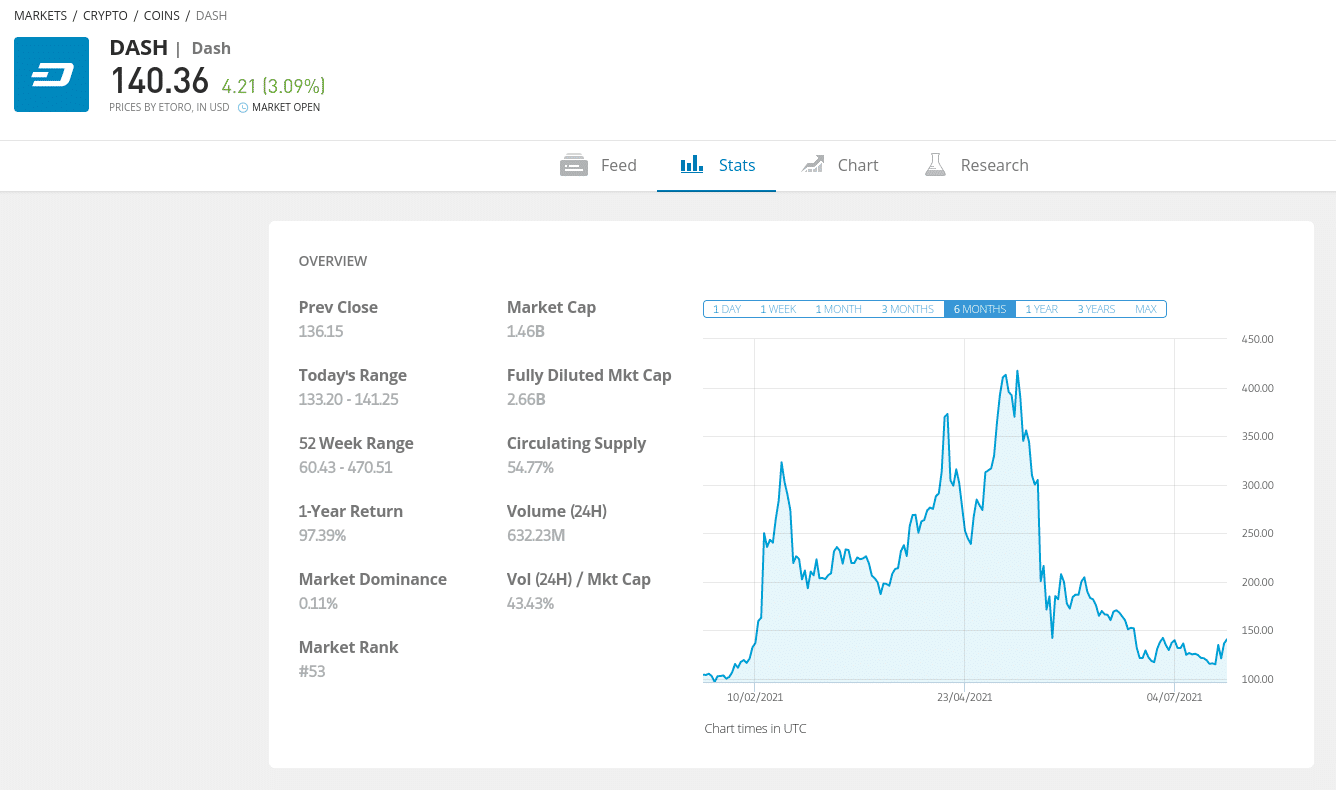Click the Vol (24H) / Mkt Cap label
Image resolution: width=1336 pixels, height=790 pixels.
coord(579,579)
